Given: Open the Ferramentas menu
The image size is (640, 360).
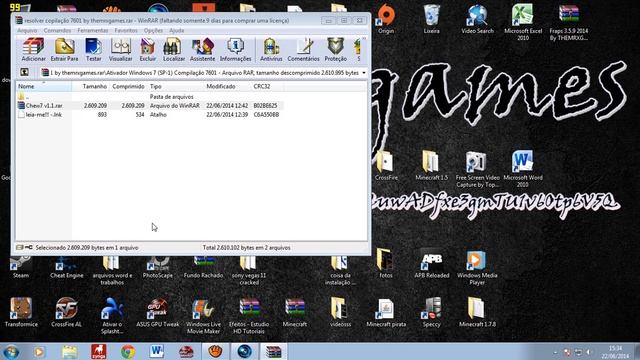Looking at the screenshot, I should (93, 31).
